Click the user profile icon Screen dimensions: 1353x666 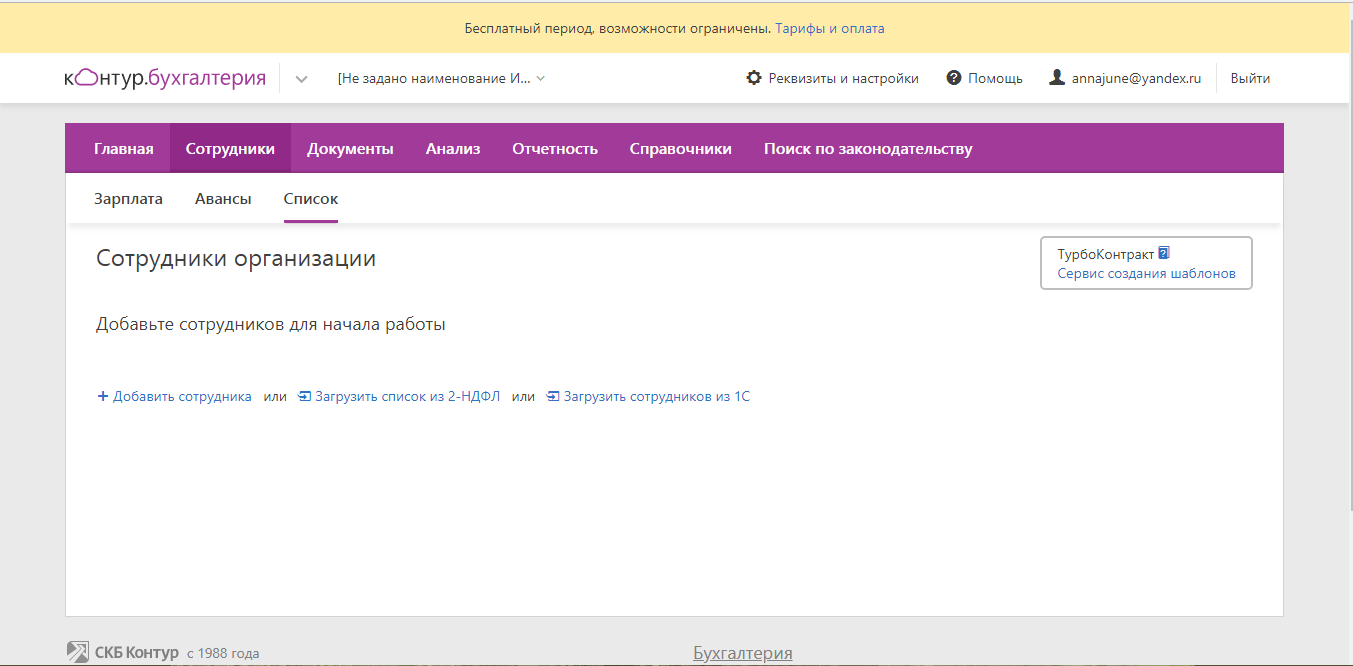coord(1057,78)
